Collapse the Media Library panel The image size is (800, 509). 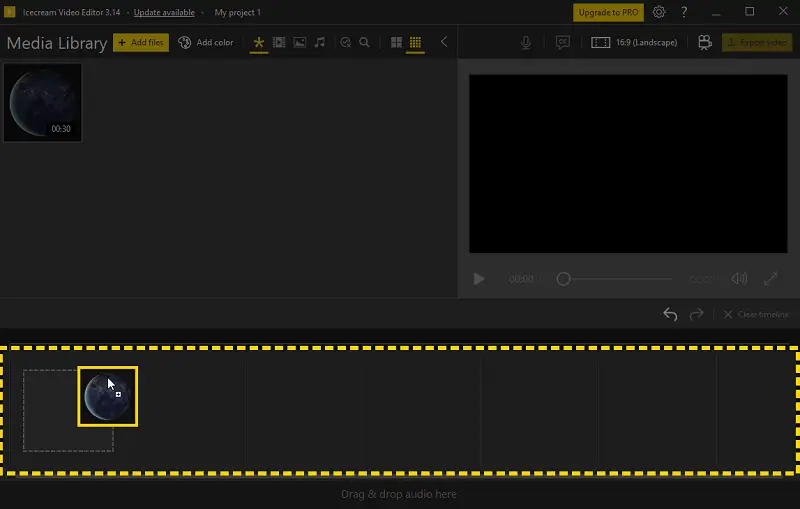(444, 42)
